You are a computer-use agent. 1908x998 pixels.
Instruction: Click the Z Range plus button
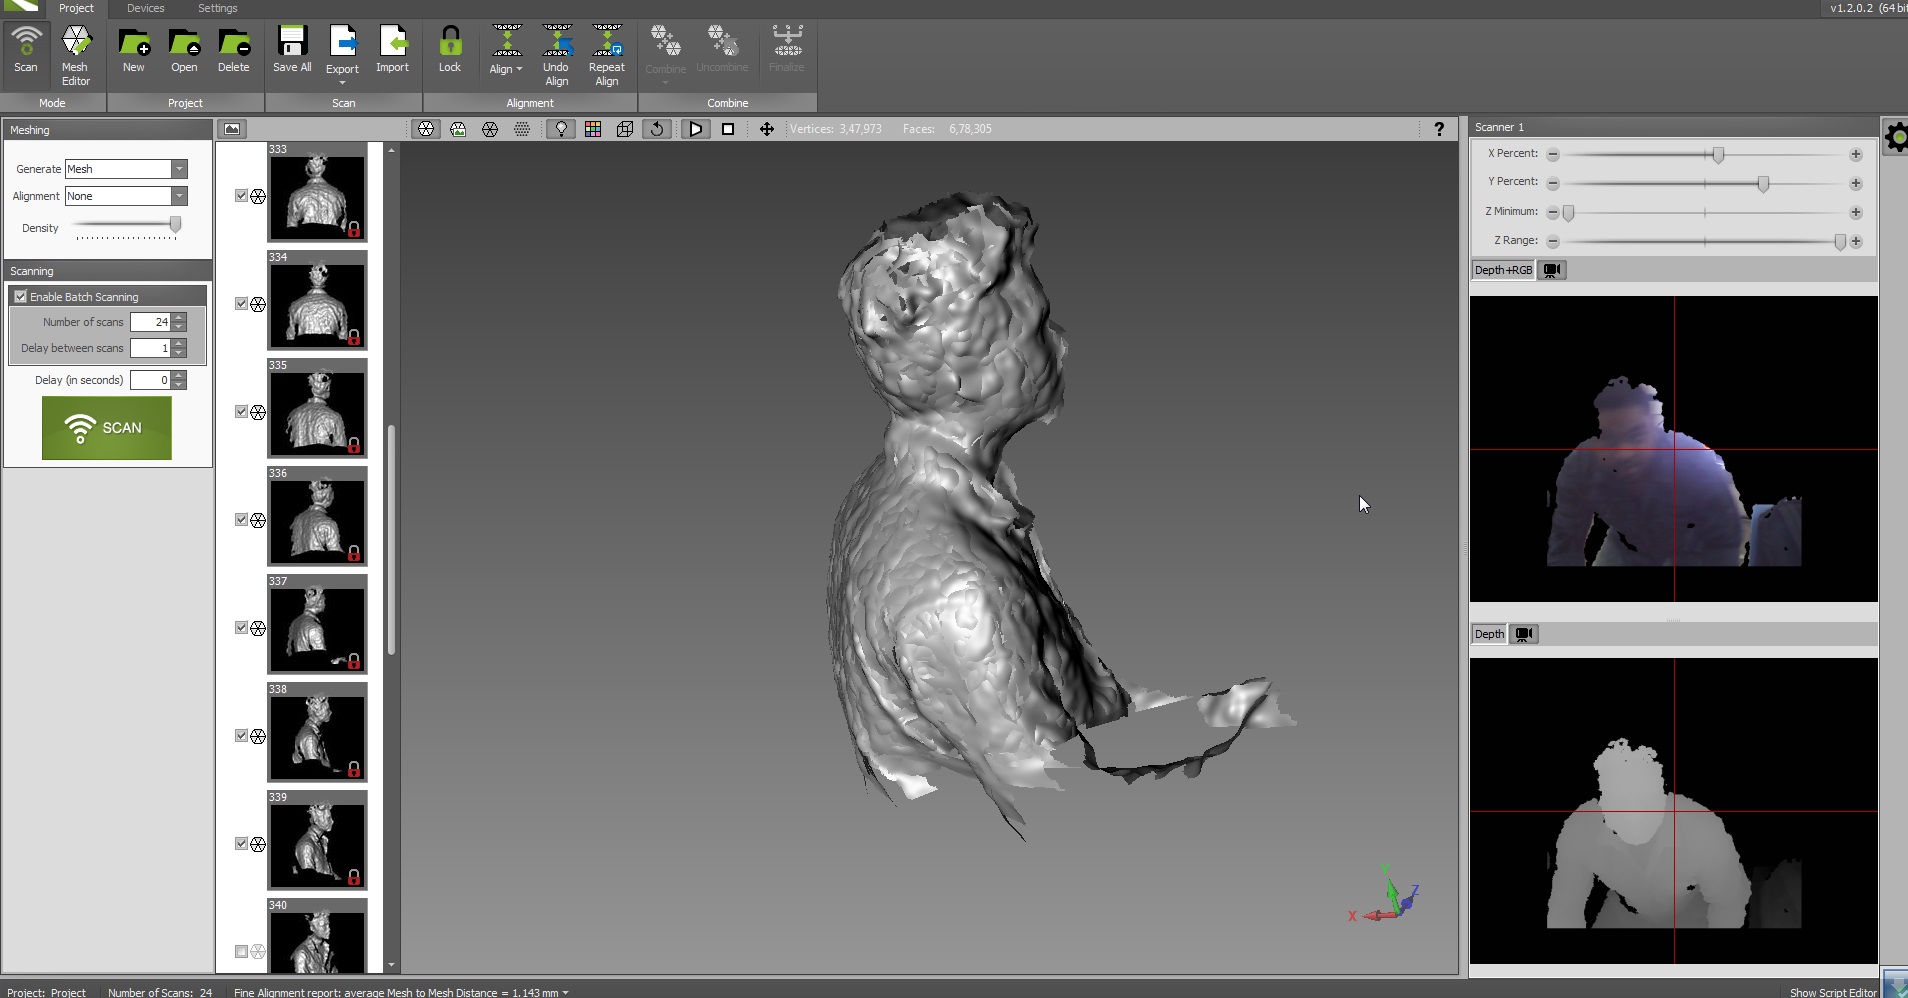pos(1856,241)
